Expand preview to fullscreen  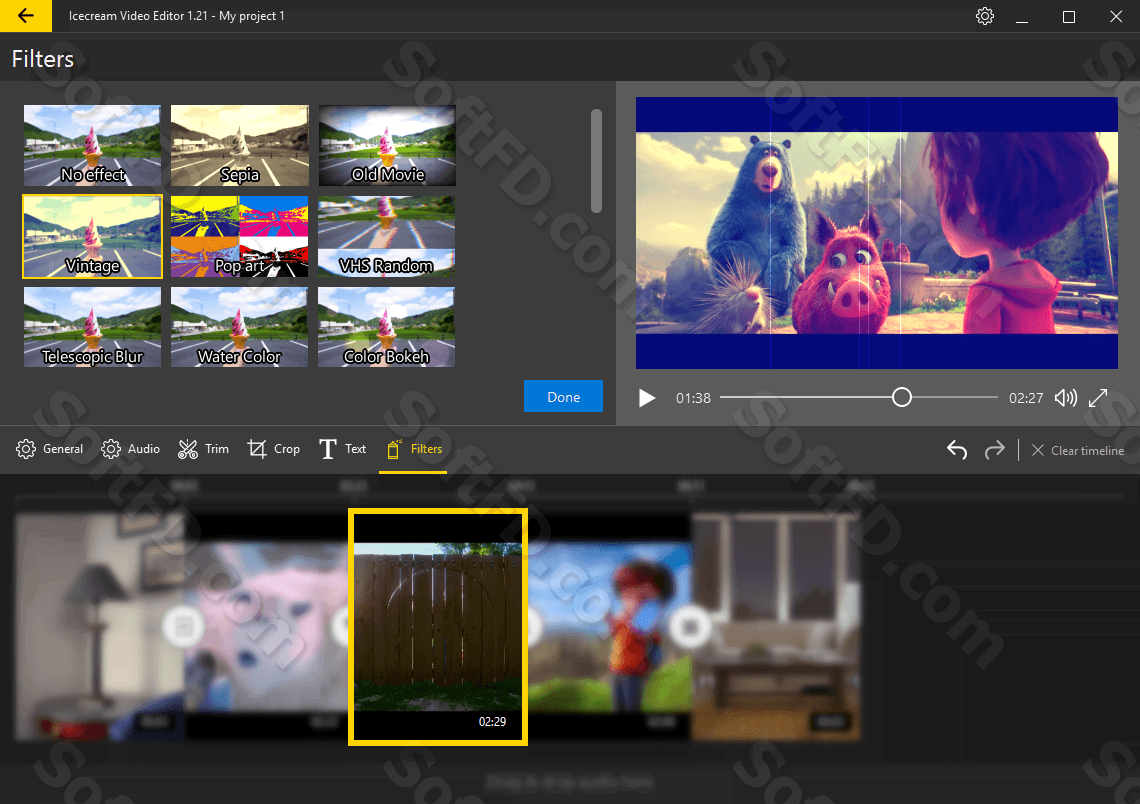click(1098, 398)
